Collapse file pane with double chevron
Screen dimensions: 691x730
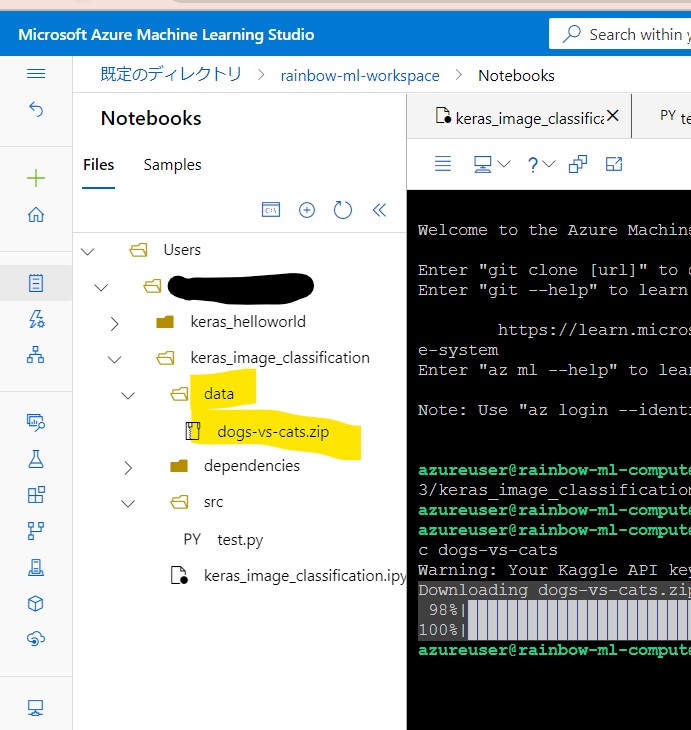[379, 210]
